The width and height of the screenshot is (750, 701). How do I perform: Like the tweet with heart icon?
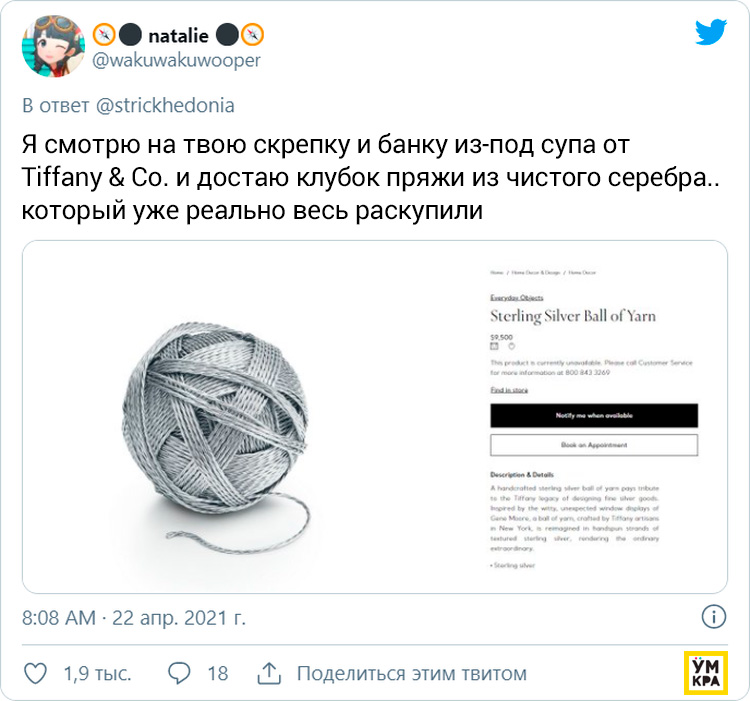click(x=35, y=673)
